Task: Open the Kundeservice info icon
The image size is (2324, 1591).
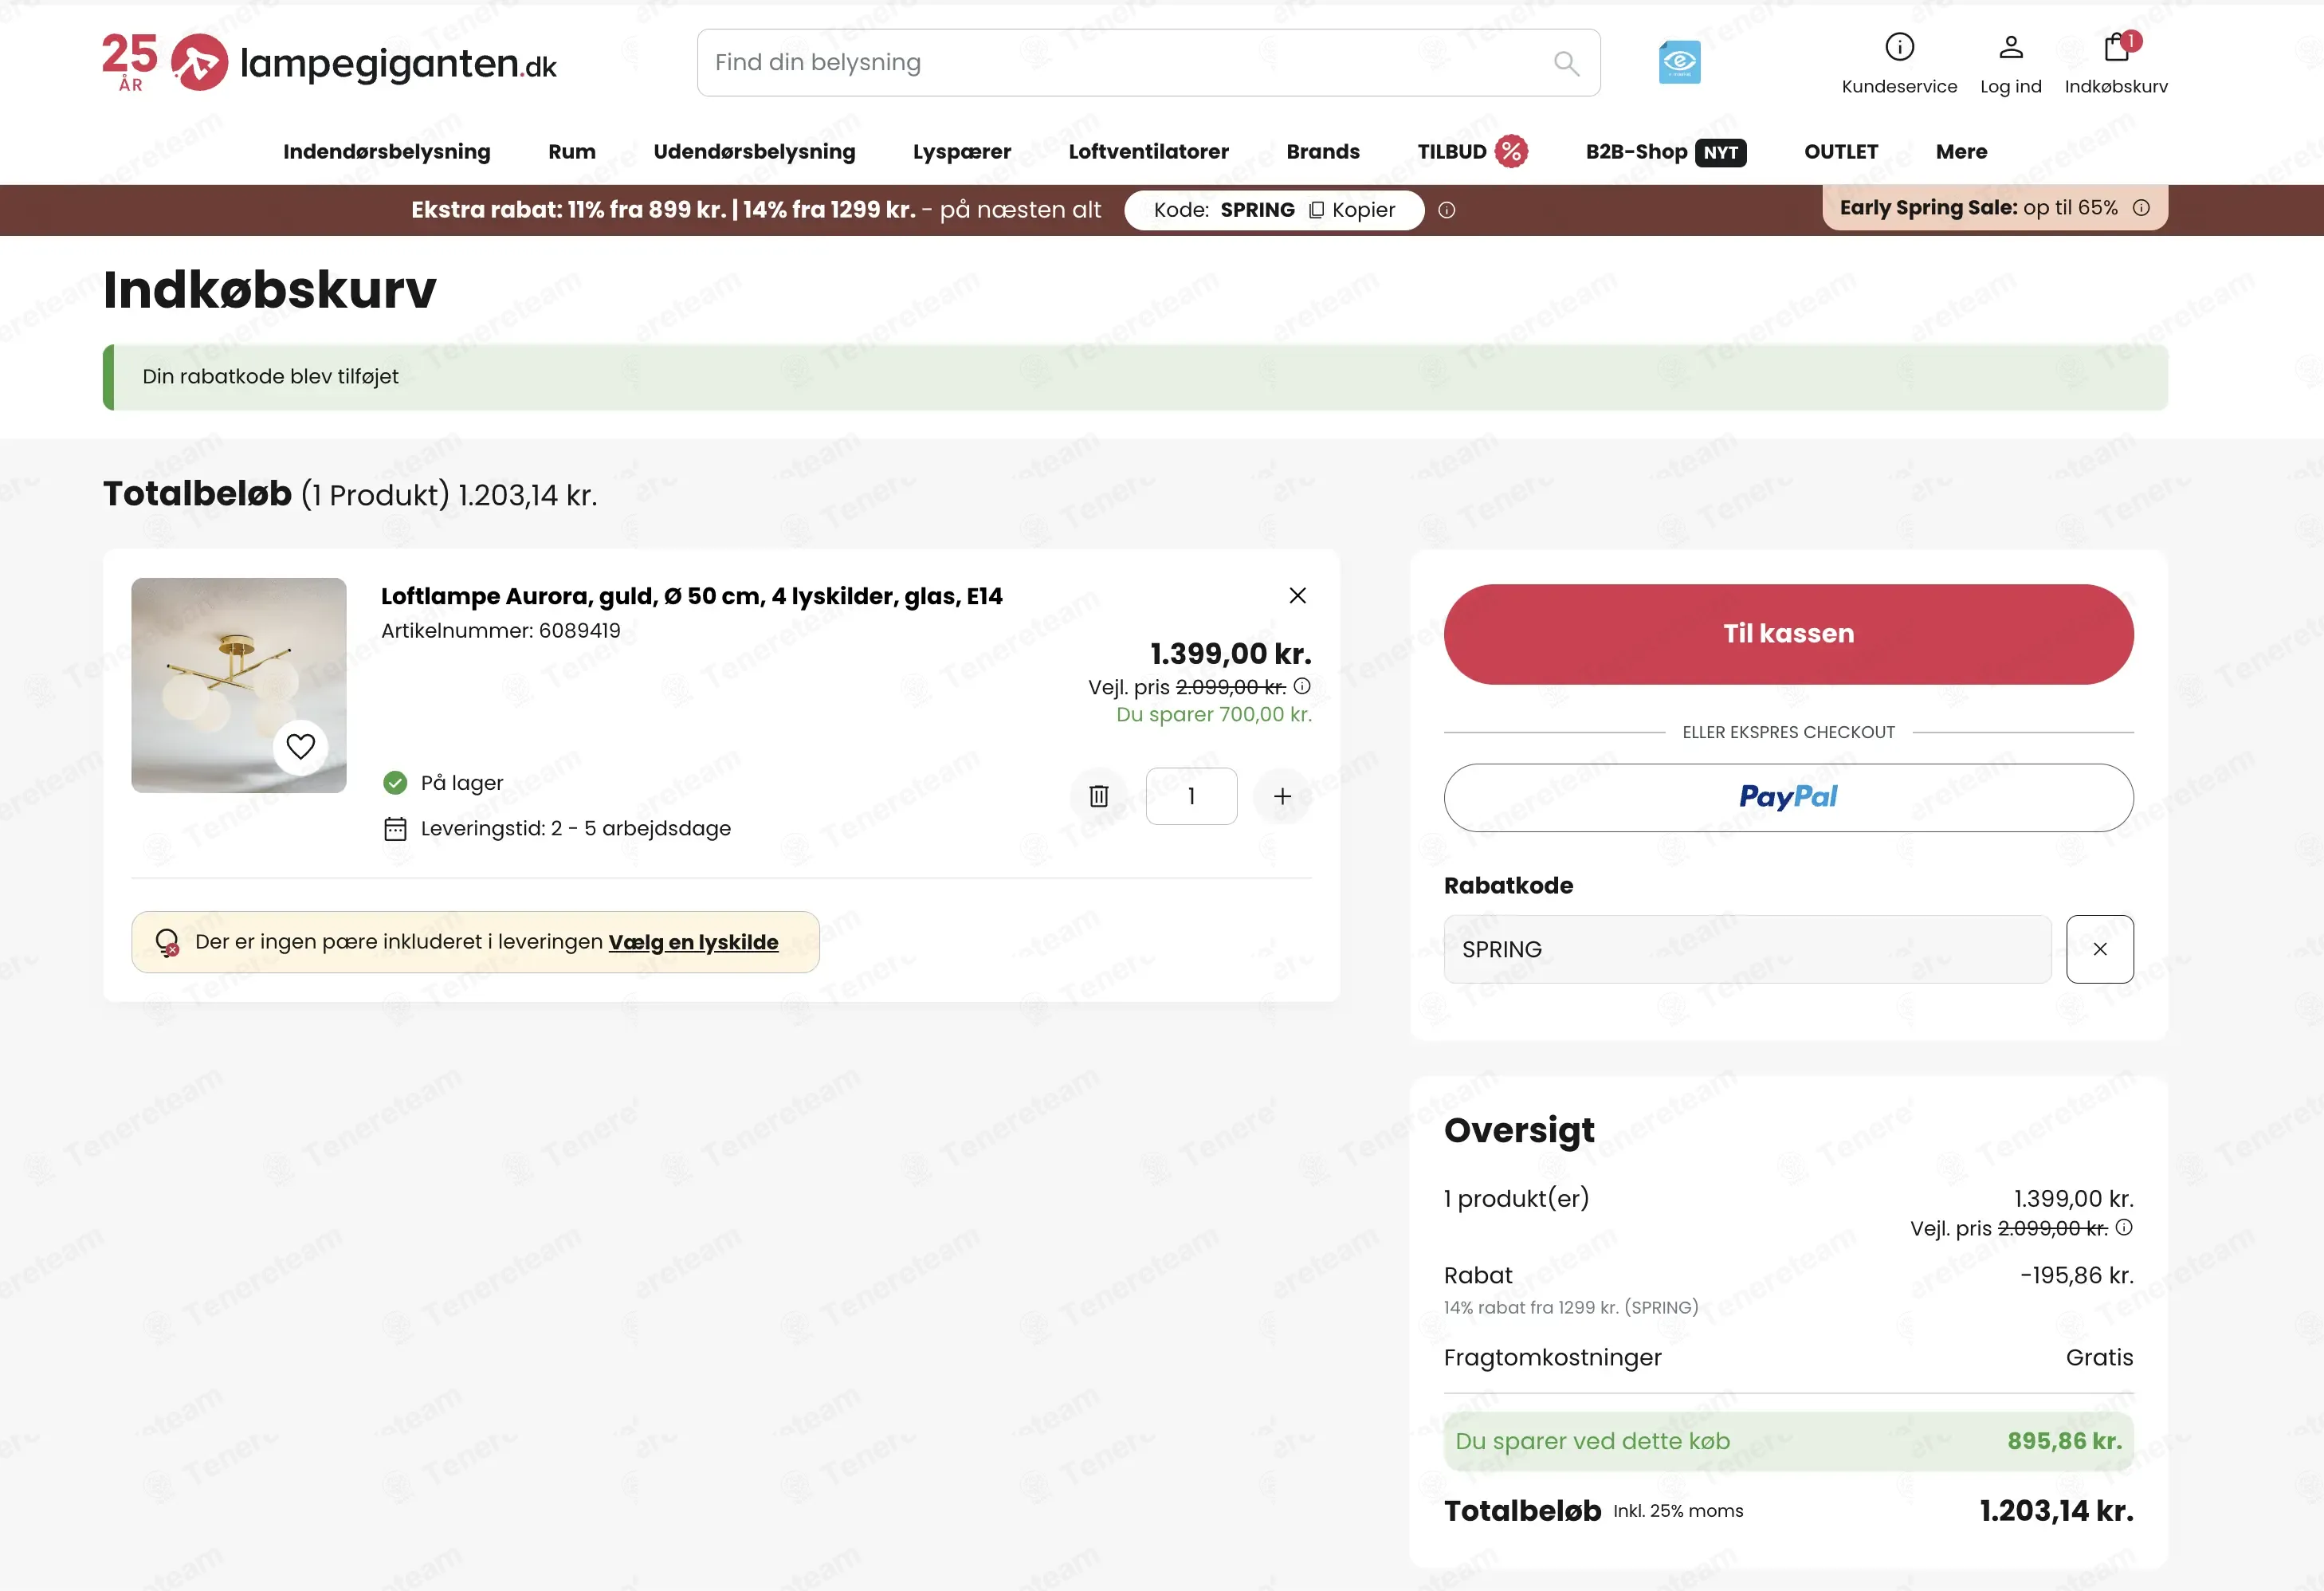Action: (1899, 47)
